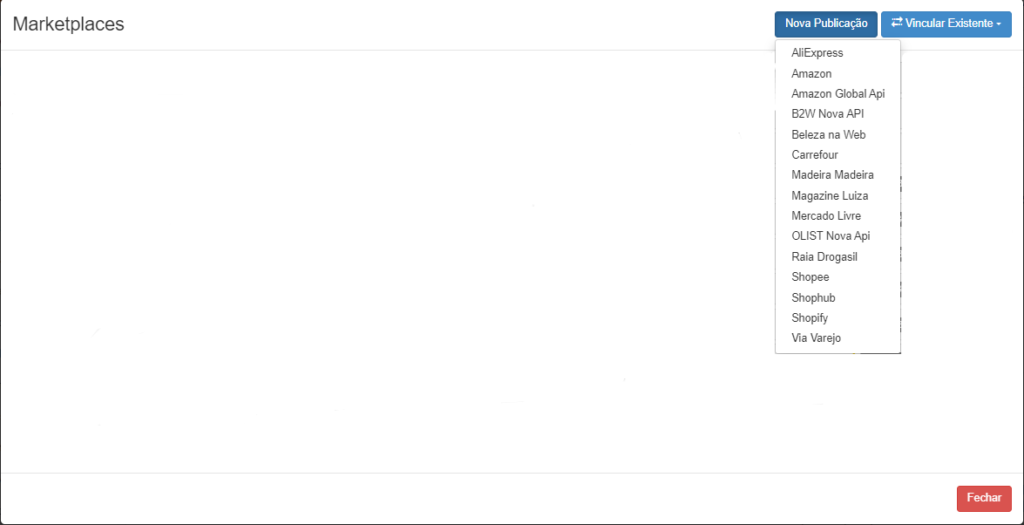The height and width of the screenshot is (525, 1024).
Task: Click the swap arrows icon on Vincular Existente
Action: click(896, 23)
